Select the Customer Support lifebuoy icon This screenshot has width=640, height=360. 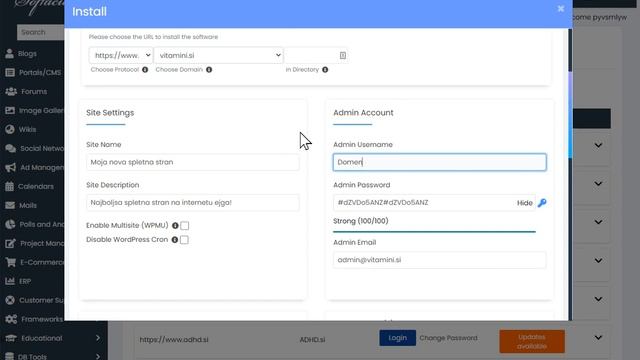pyautogui.click(x=10, y=300)
